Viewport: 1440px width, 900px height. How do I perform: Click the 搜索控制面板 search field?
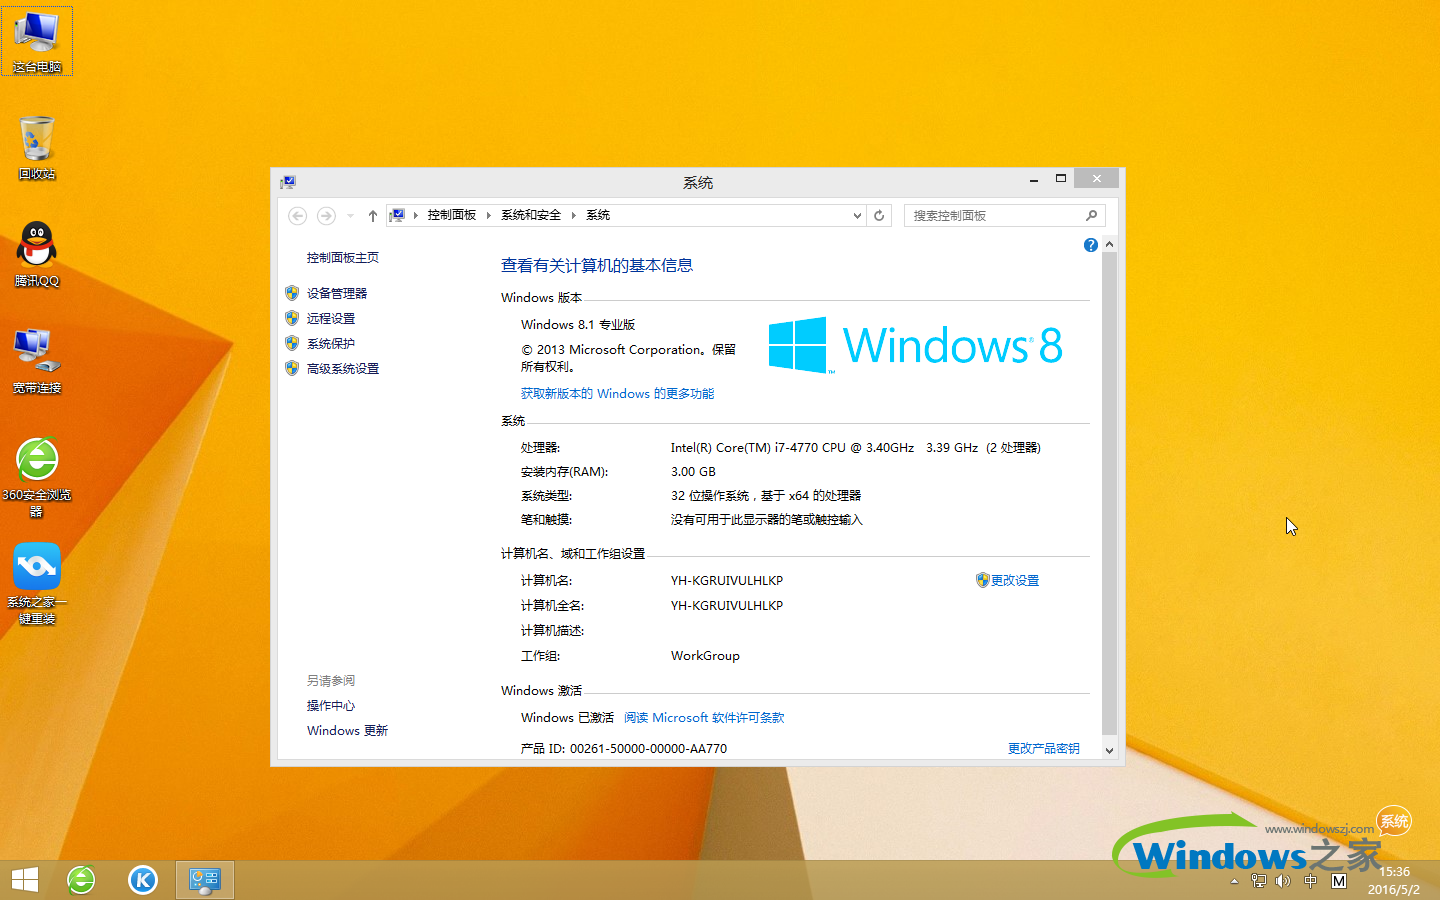pos(995,216)
